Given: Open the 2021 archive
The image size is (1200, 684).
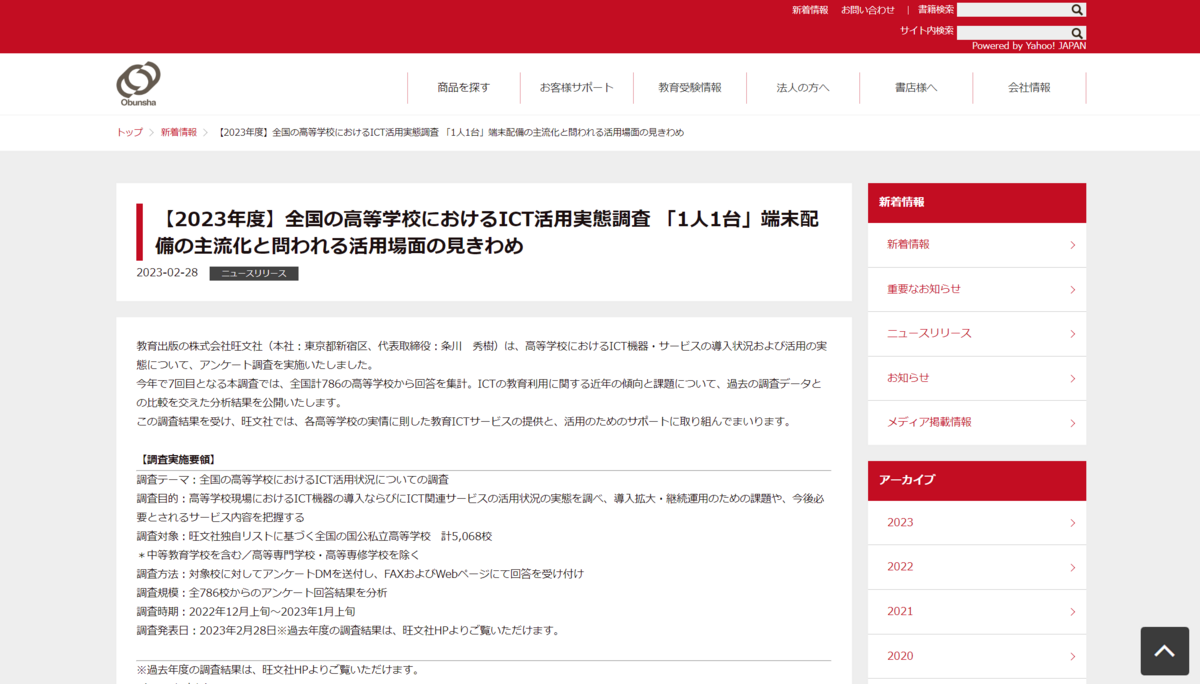Looking at the screenshot, I should (x=977, y=612).
